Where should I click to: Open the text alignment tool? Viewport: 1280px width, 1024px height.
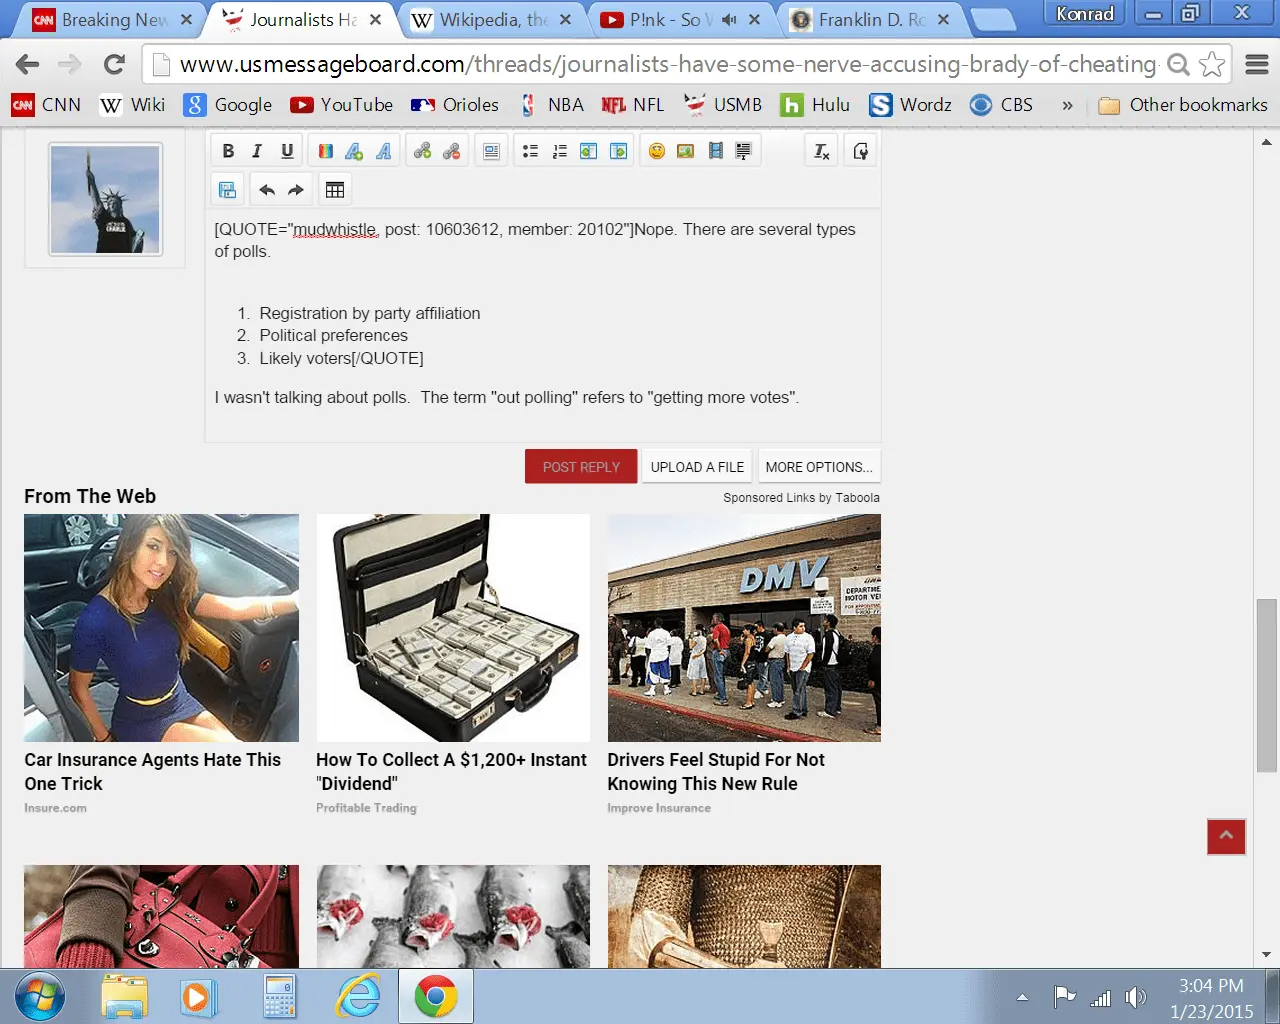pyautogui.click(x=492, y=151)
